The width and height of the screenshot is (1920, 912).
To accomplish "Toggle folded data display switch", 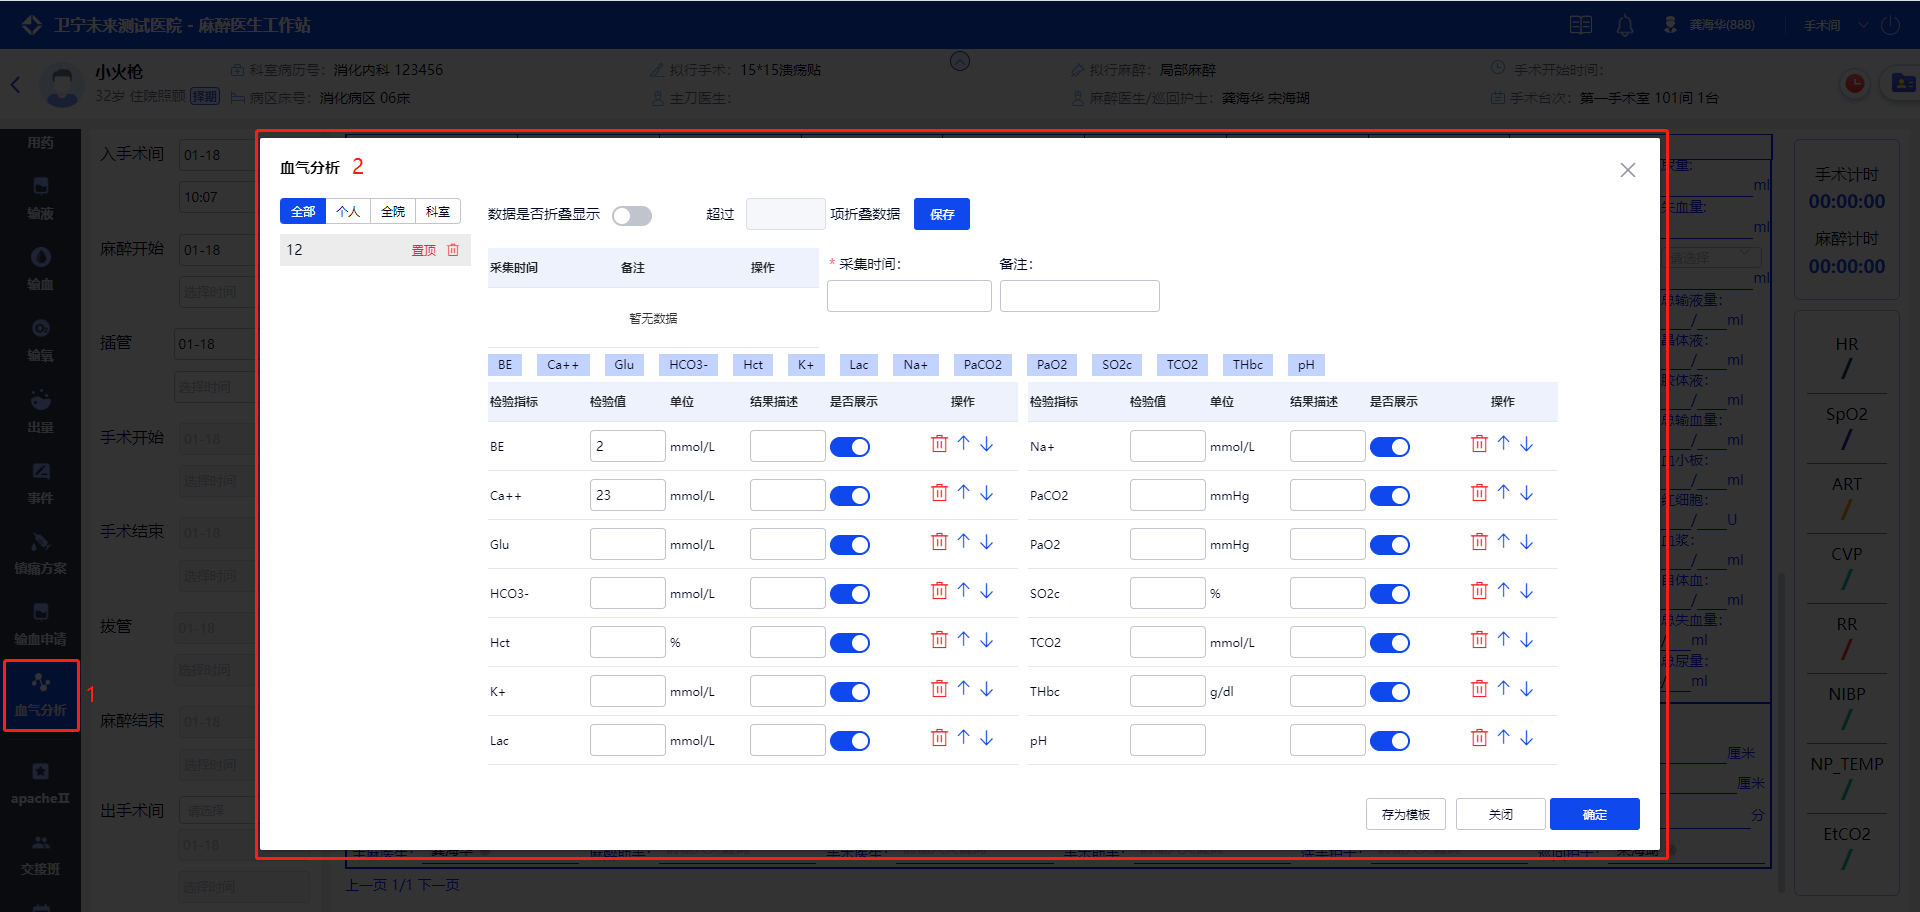I will click(632, 216).
